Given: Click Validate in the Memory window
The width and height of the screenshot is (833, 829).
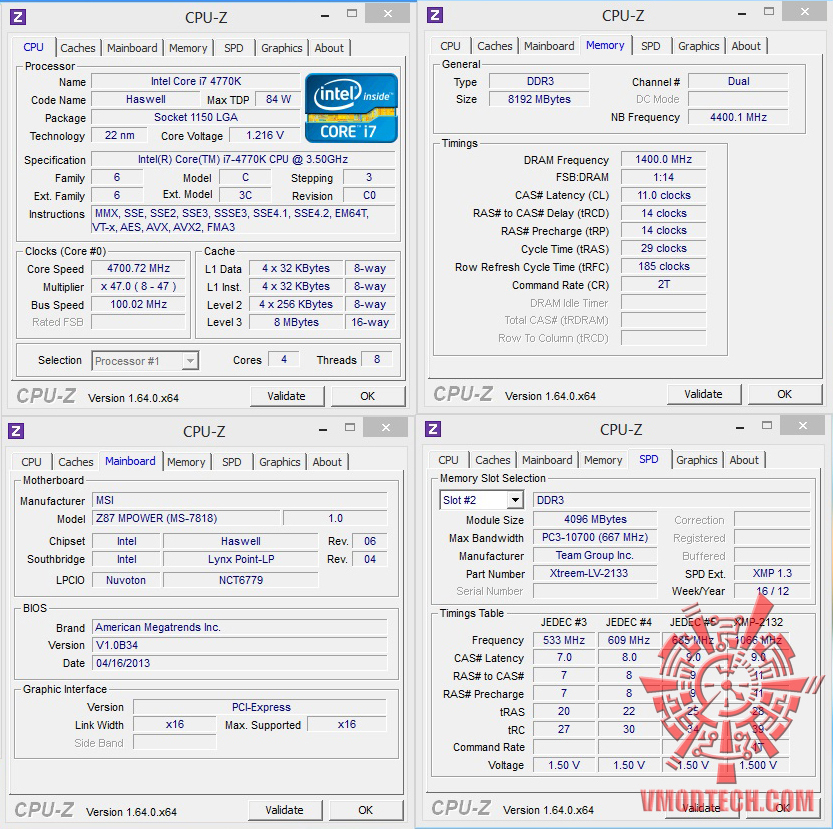Looking at the screenshot, I should click(x=703, y=394).
